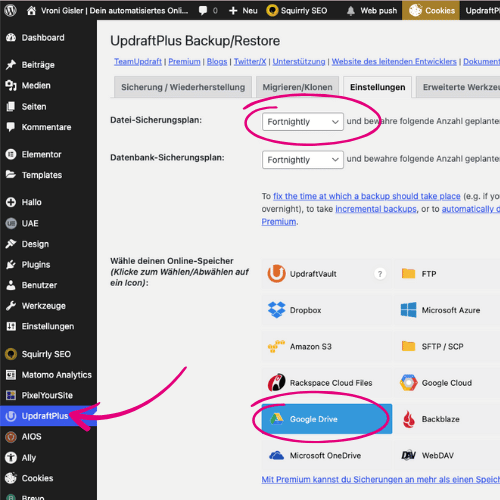
Task: Select SFTP / SCP storage option
Action: [447, 346]
